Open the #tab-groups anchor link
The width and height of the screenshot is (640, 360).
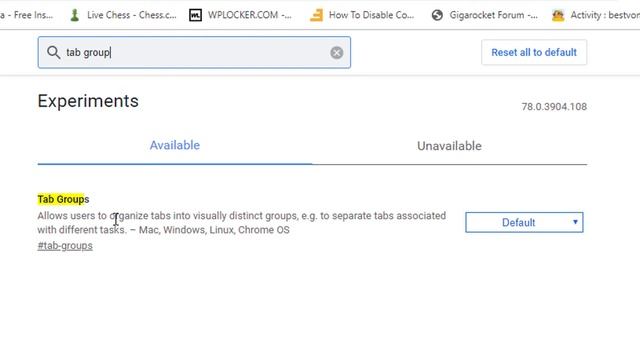coord(65,246)
